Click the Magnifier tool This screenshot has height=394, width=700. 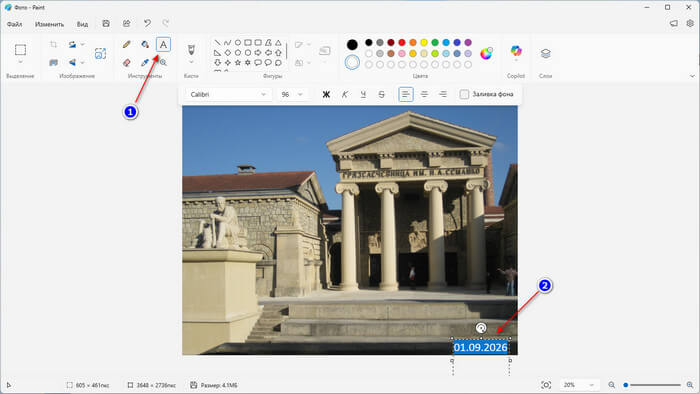coord(163,62)
